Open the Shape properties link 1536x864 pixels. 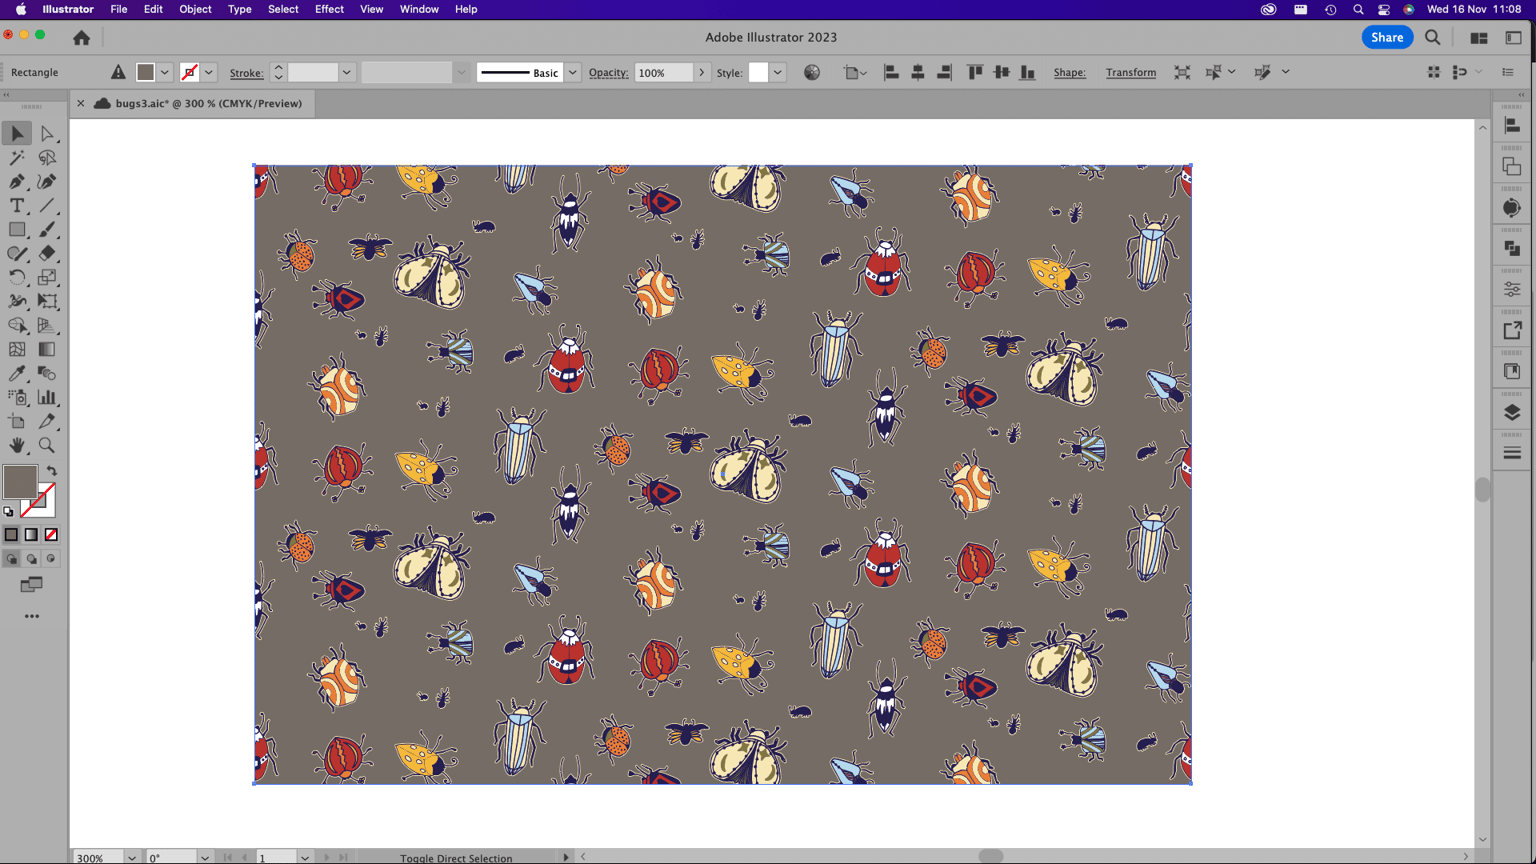pyautogui.click(x=1069, y=72)
